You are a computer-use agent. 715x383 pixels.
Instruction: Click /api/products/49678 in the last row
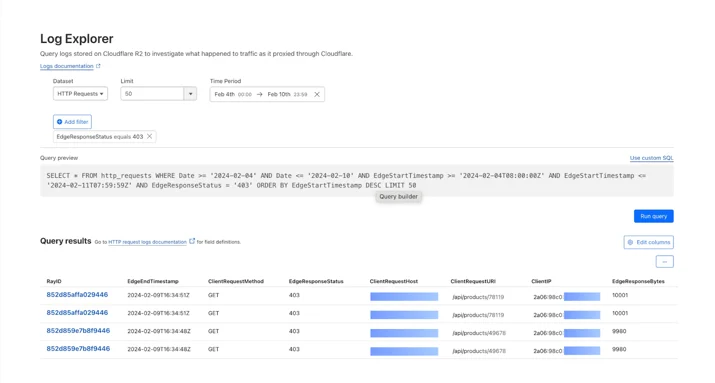tap(479, 351)
